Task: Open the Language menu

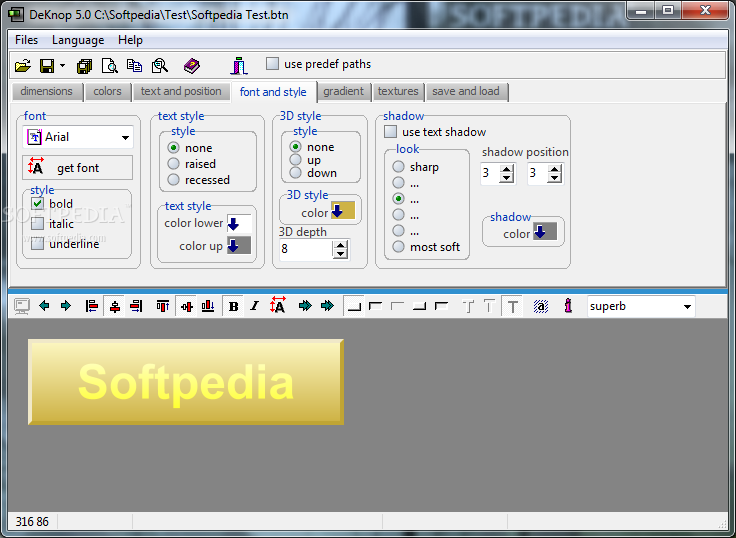Action: coord(78,40)
